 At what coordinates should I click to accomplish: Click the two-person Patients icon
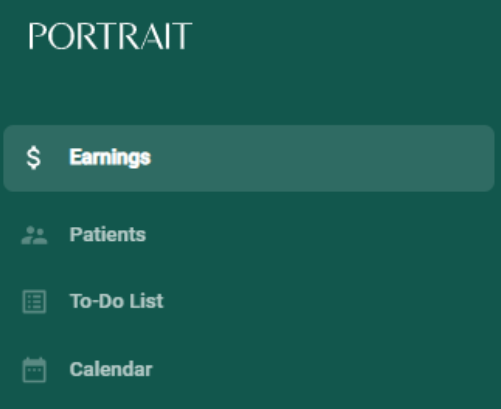tap(34, 235)
